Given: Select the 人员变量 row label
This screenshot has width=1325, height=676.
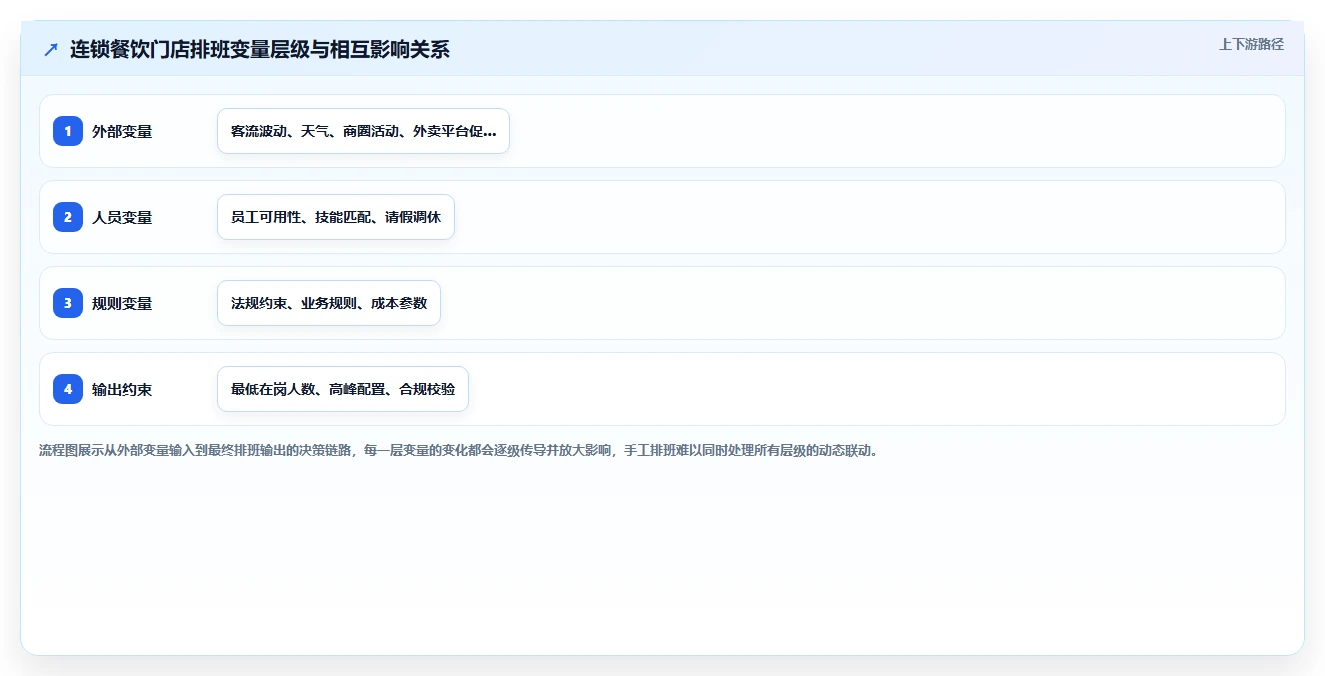Looking at the screenshot, I should [122, 217].
